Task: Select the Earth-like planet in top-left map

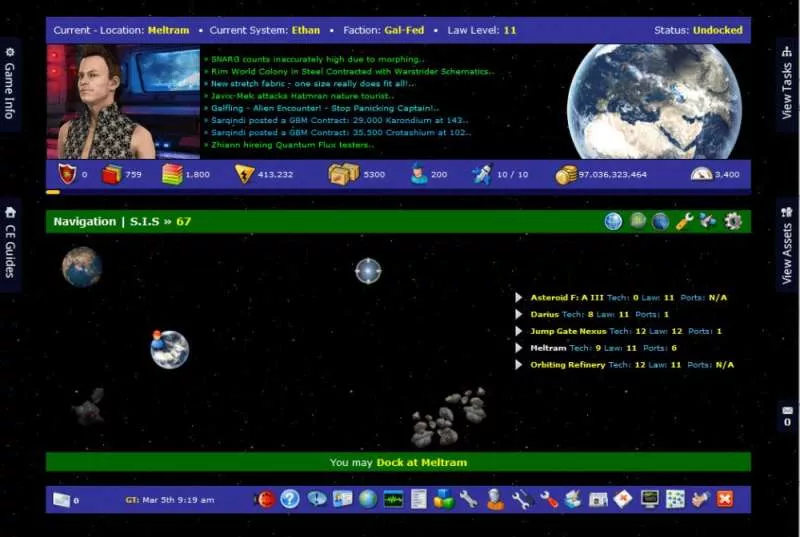Action: [x=82, y=266]
